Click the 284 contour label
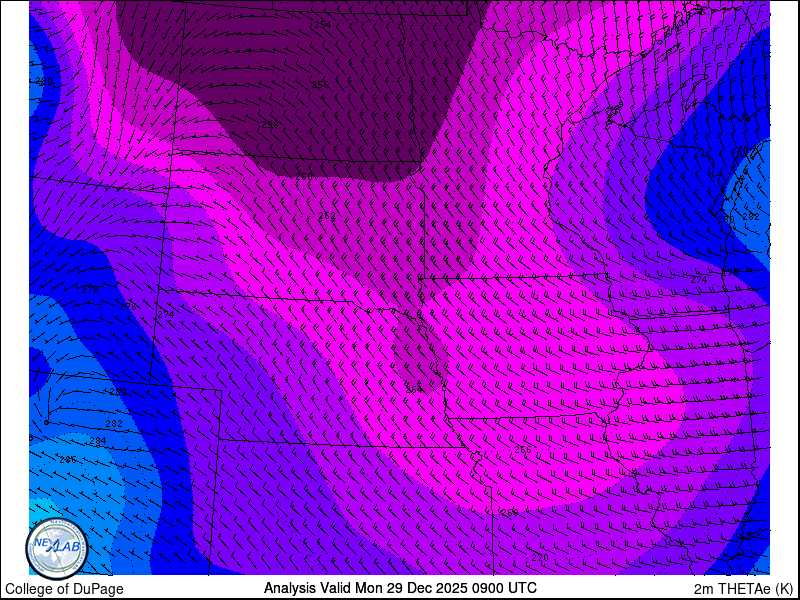 pyautogui.click(x=98, y=441)
